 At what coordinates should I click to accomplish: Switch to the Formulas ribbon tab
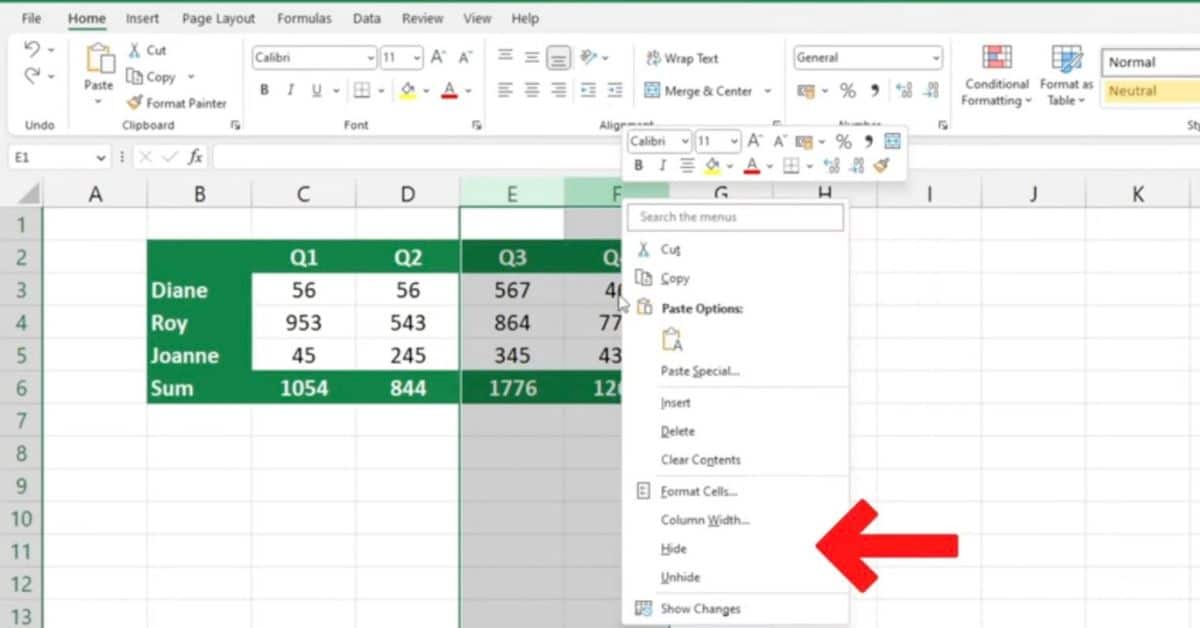pyautogui.click(x=303, y=17)
